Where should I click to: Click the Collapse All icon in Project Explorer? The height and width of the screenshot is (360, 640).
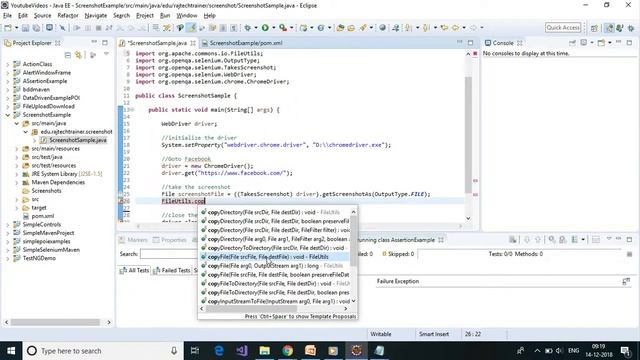[x=68, y=55]
